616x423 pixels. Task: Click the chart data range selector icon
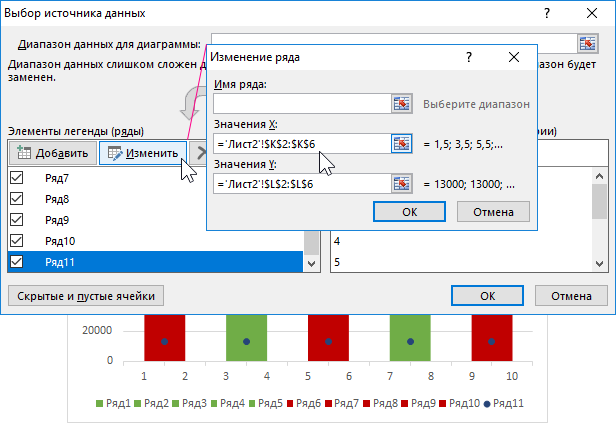(x=587, y=43)
